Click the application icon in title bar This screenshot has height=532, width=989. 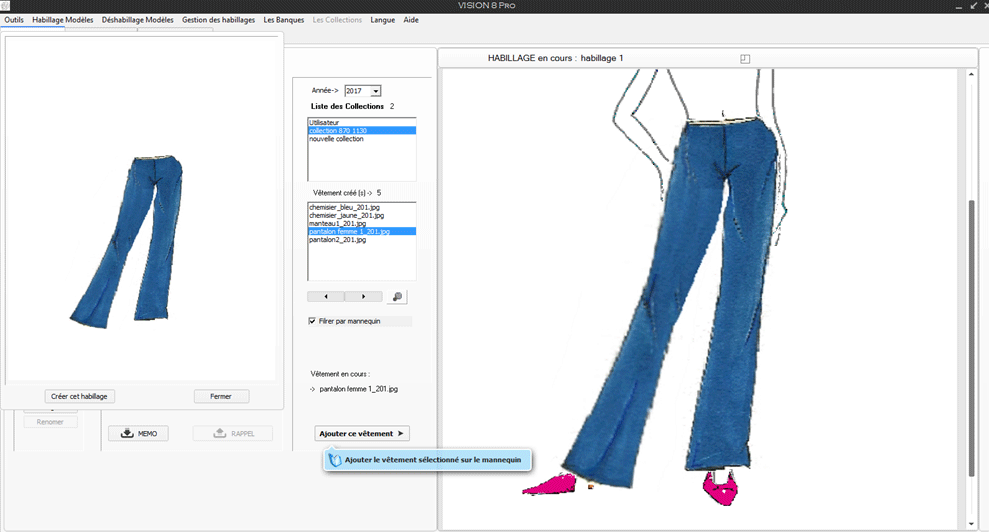click(6, 6)
